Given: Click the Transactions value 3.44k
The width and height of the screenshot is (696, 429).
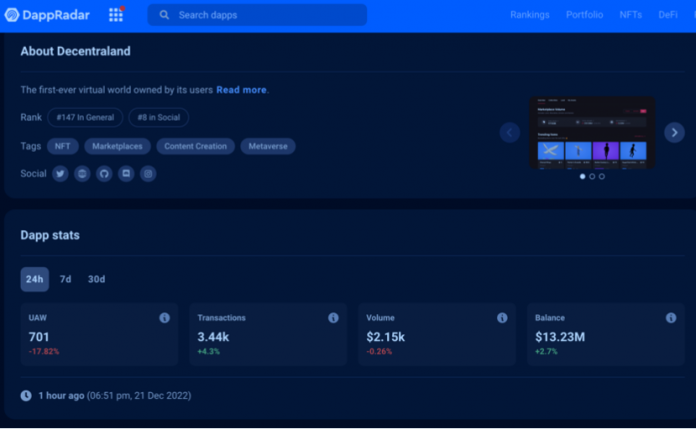Looking at the screenshot, I should (213, 337).
